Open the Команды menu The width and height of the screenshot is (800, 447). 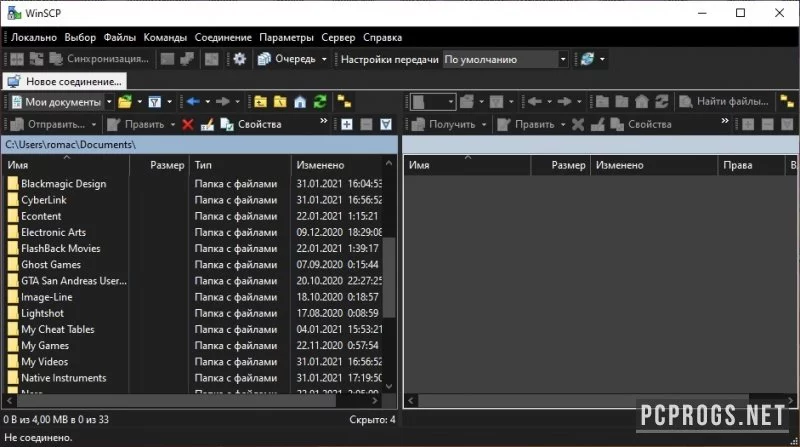(x=165, y=37)
